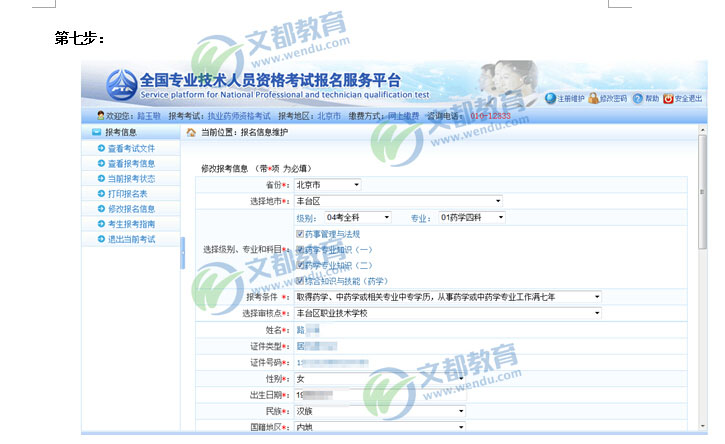Click the welcome user name after 欢迎您

tap(149, 116)
